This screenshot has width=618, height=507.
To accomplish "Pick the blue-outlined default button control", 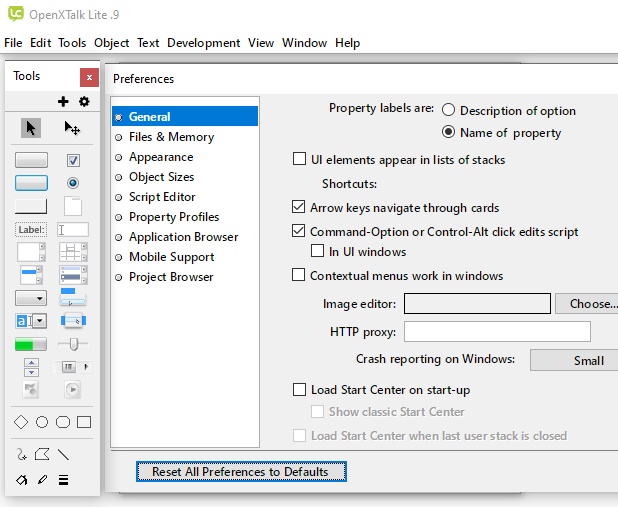I will (31, 183).
